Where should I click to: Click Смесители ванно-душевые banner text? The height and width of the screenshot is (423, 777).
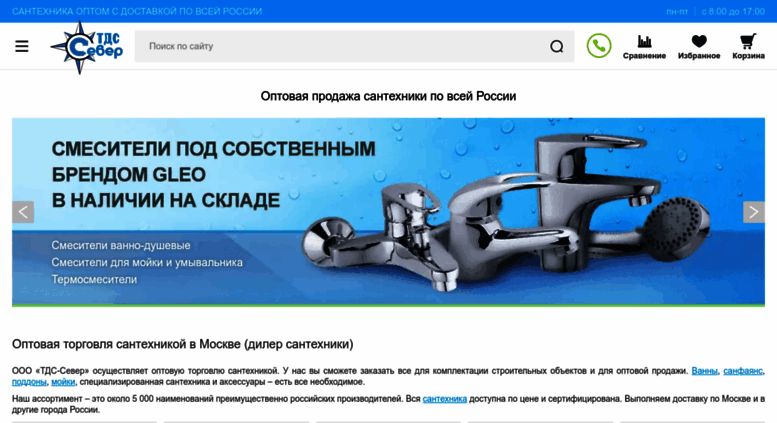(120, 245)
